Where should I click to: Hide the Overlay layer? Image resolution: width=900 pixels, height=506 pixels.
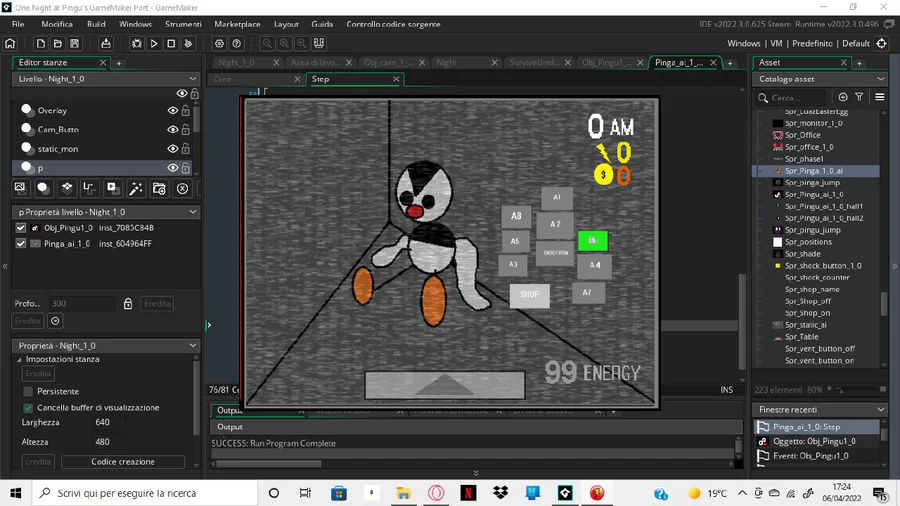pyautogui.click(x=172, y=111)
